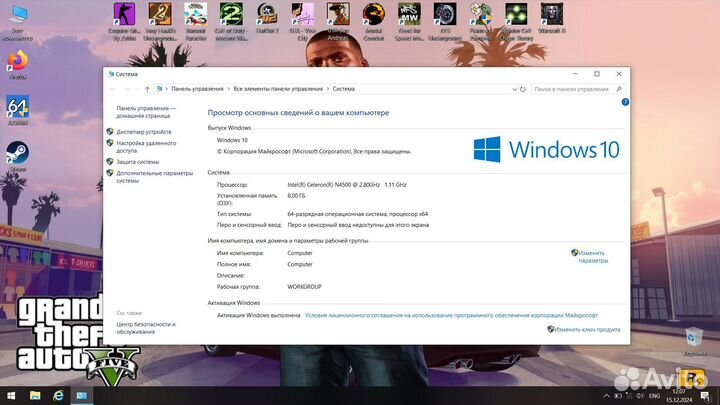This screenshot has height=405, width=720.
Task: Launch Call of Duty Modern Warfare 2
Action: coord(231,21)
